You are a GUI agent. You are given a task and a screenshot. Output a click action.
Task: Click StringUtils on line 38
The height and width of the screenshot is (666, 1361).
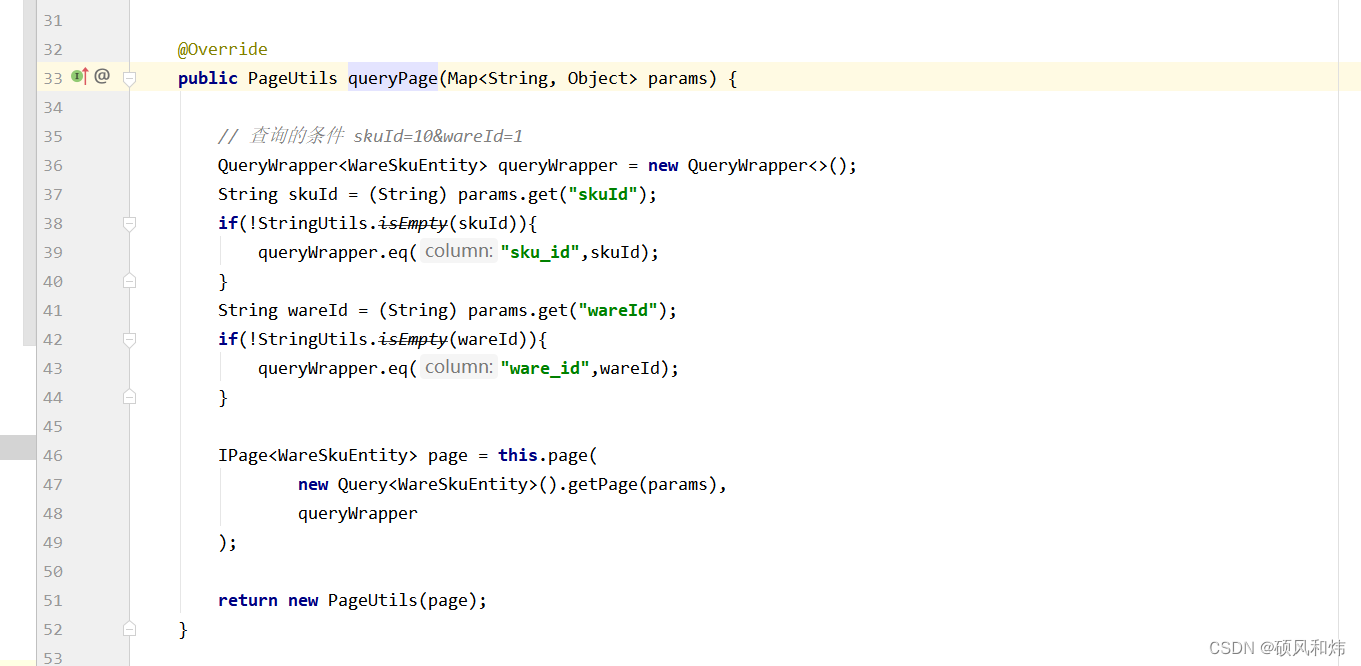[x=313, y=223]
